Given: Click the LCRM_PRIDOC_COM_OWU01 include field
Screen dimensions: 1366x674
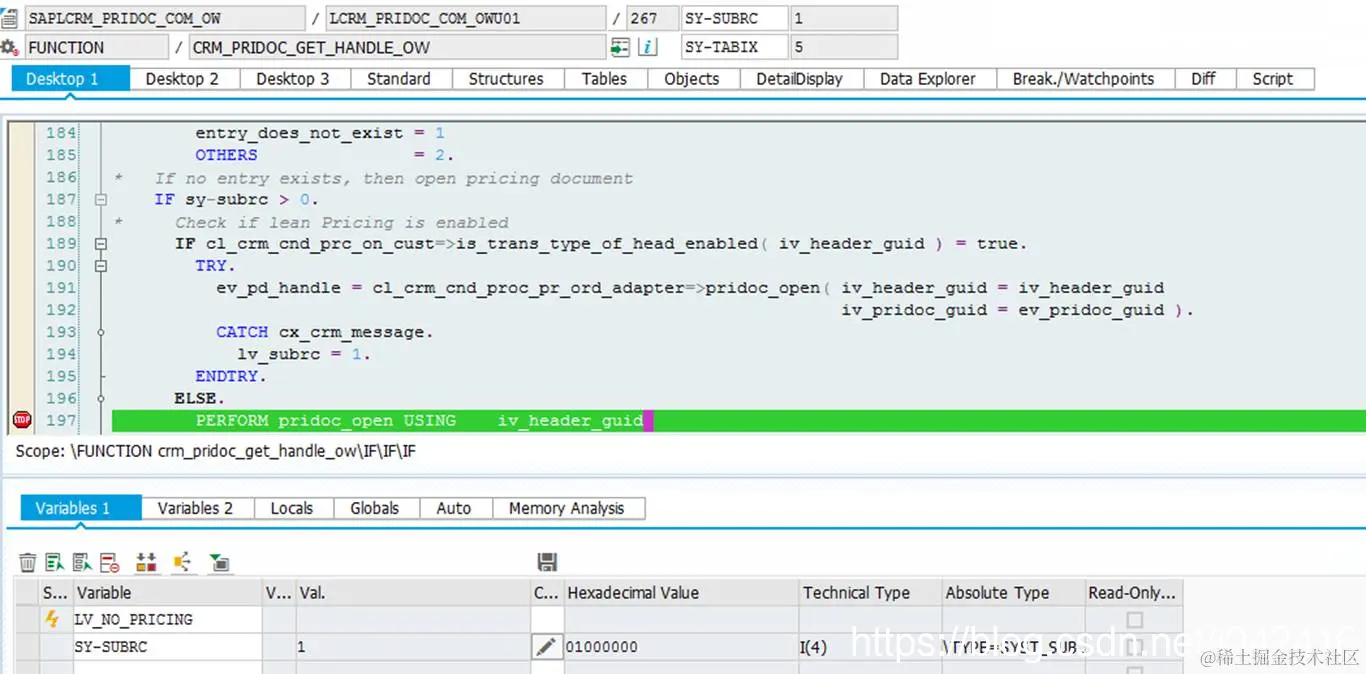Looking at the screenshot, I should pyautogui.click(x=466, y=18).
